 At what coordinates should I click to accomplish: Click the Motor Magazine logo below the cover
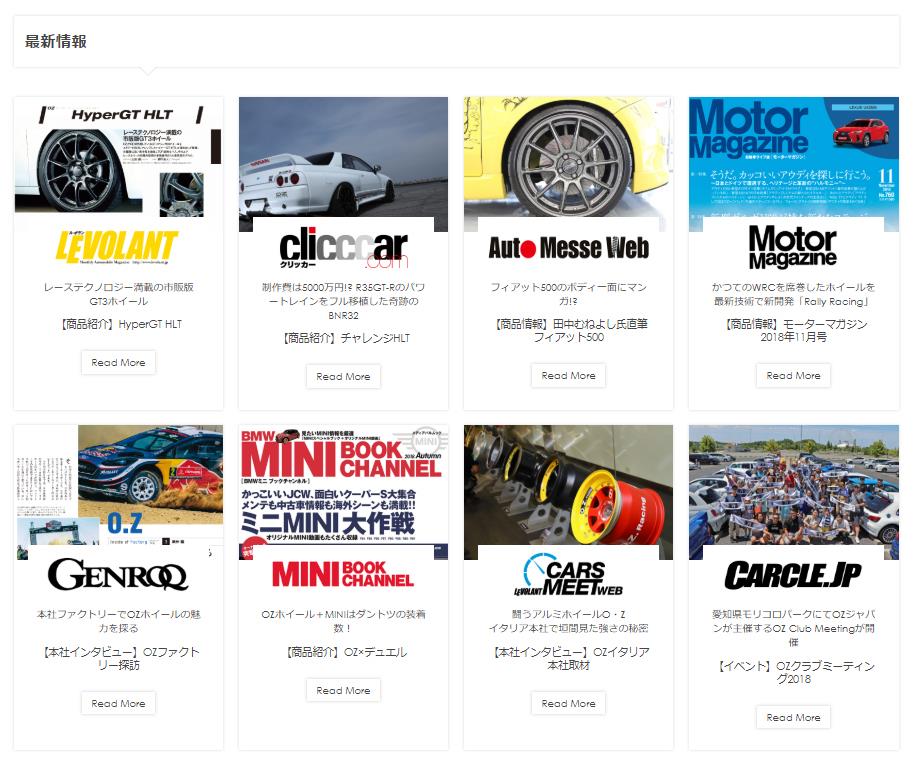pyautogui.click(x=793, y=247)
